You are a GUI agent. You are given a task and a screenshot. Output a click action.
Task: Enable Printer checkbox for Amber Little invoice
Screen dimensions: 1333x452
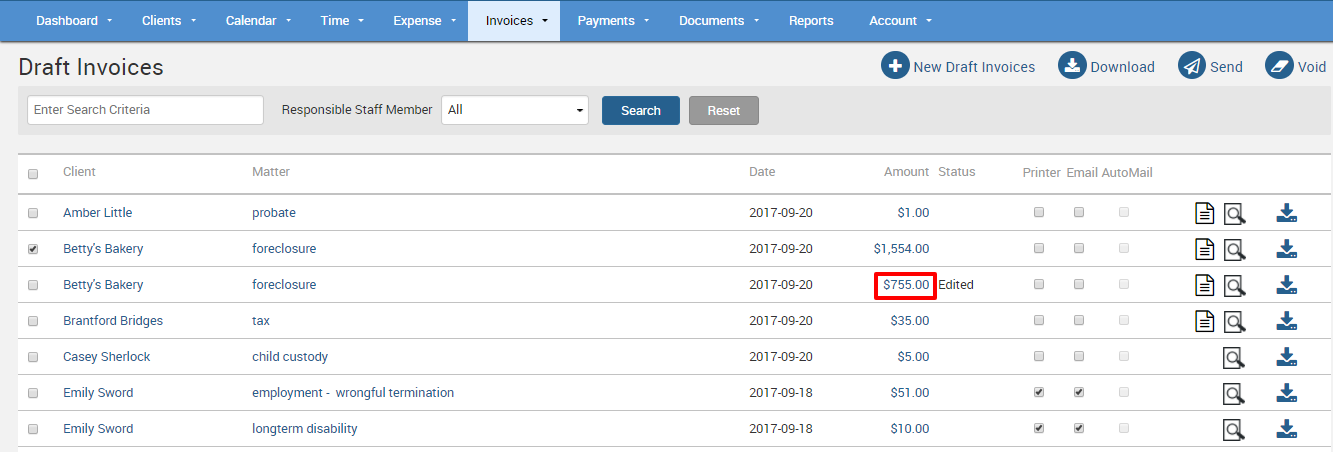click(1039, 213)
